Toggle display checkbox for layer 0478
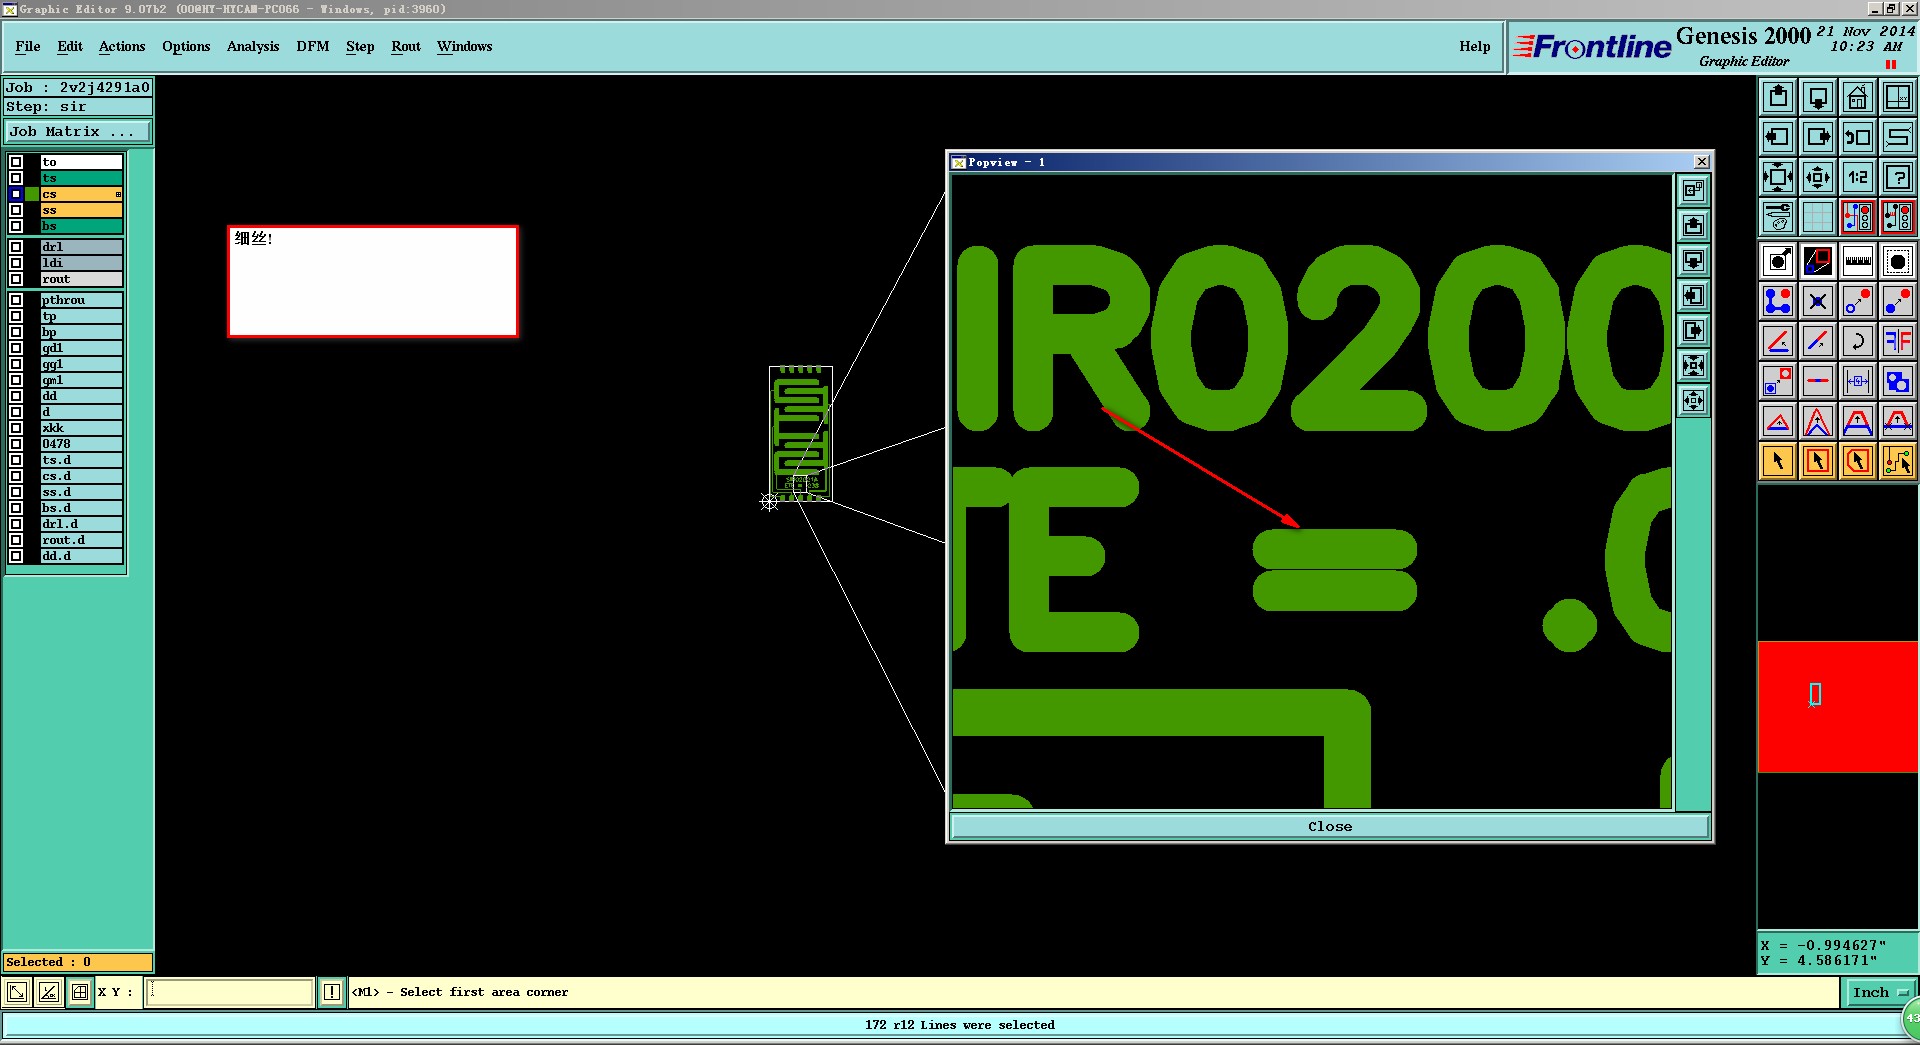The height and width of the screenshot is (1045, 1920). 16,444
